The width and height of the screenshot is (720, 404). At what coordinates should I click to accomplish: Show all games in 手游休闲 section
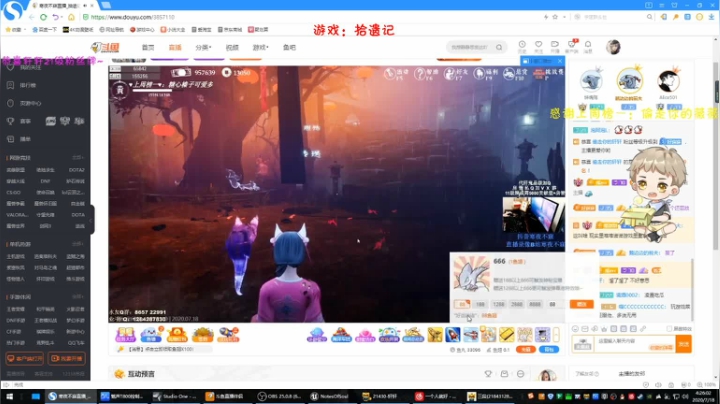(78, 297)
